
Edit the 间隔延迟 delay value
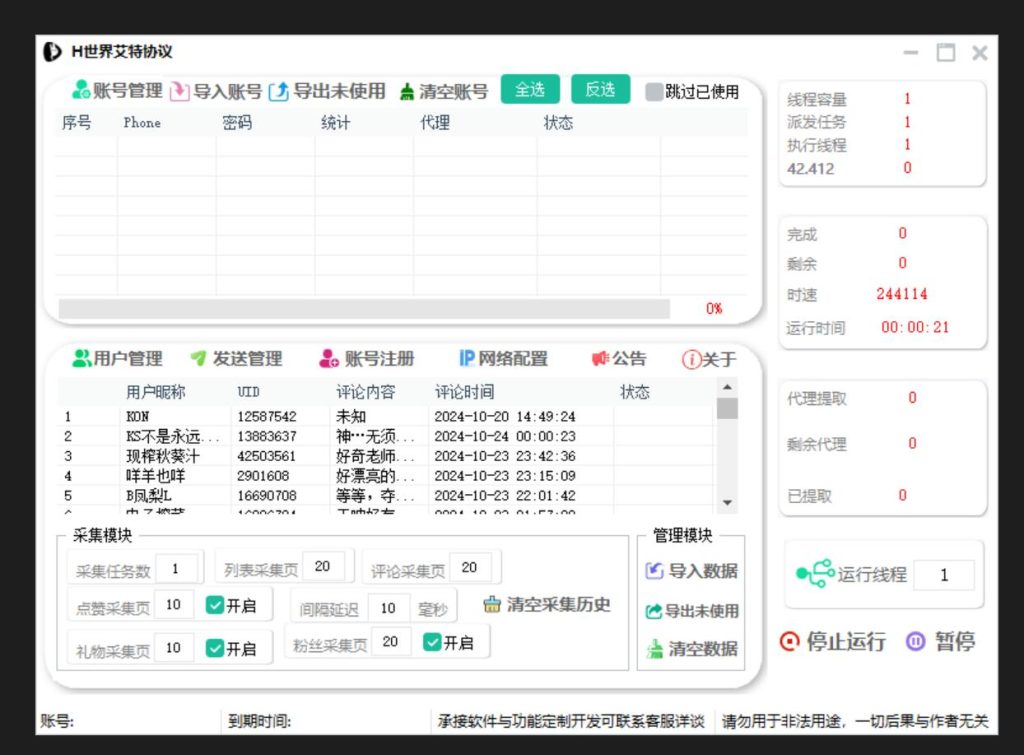(x=389, y=606)
